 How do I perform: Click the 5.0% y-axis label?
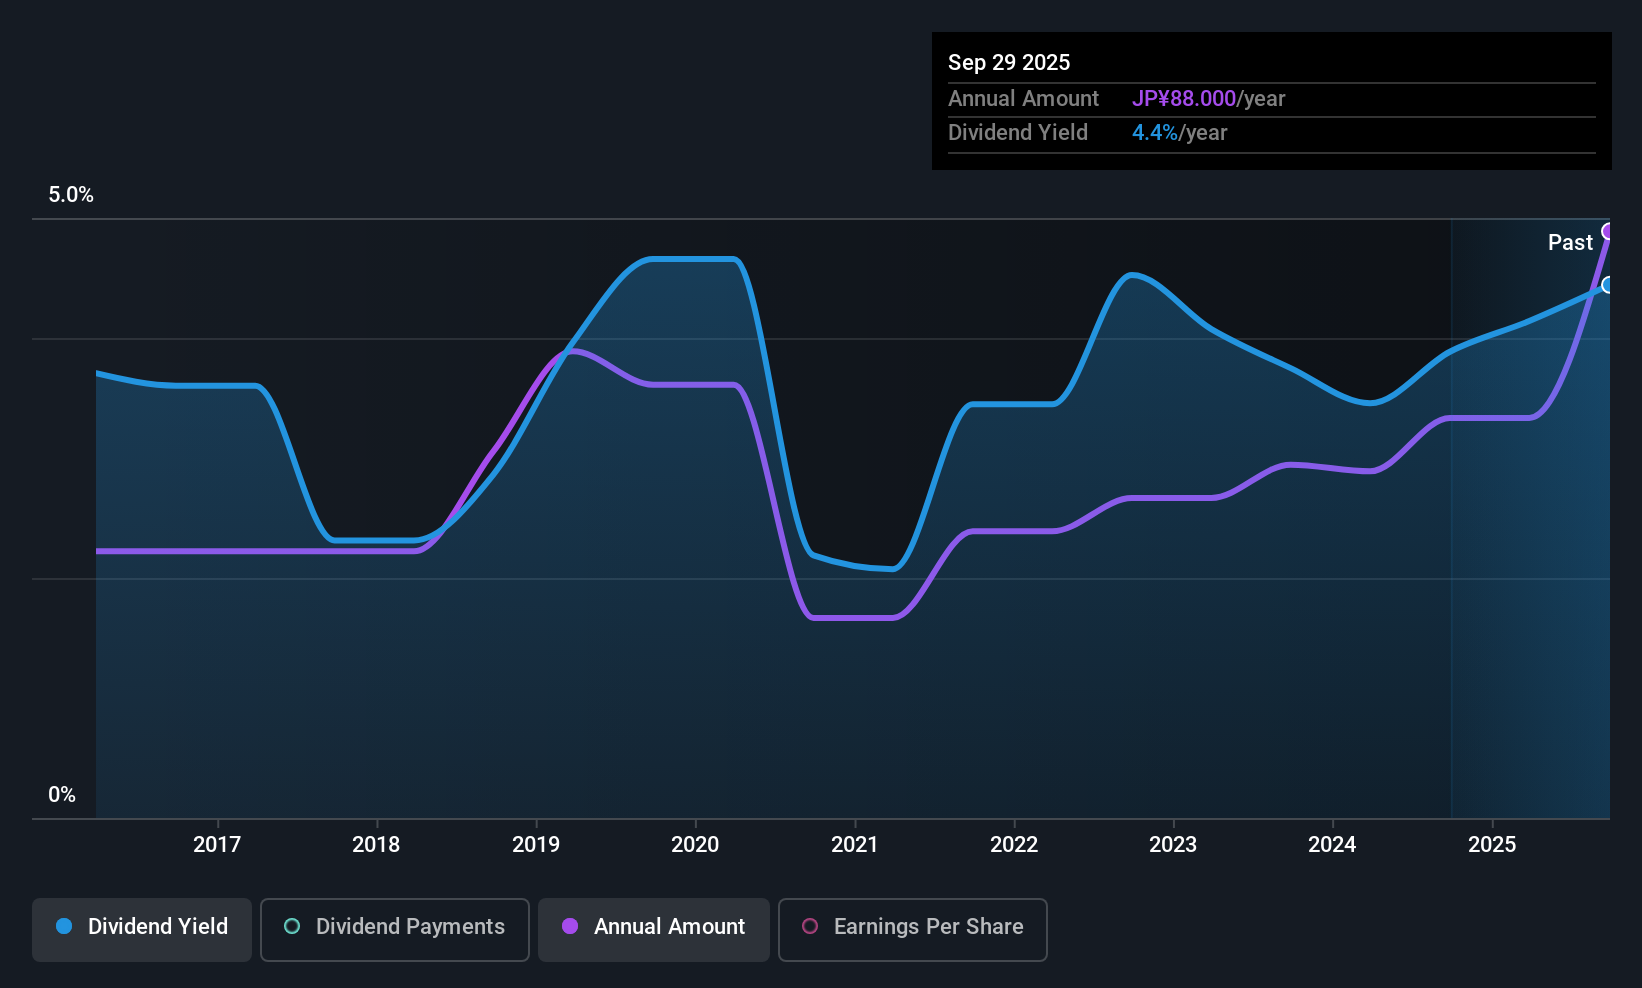coord(71,195)
